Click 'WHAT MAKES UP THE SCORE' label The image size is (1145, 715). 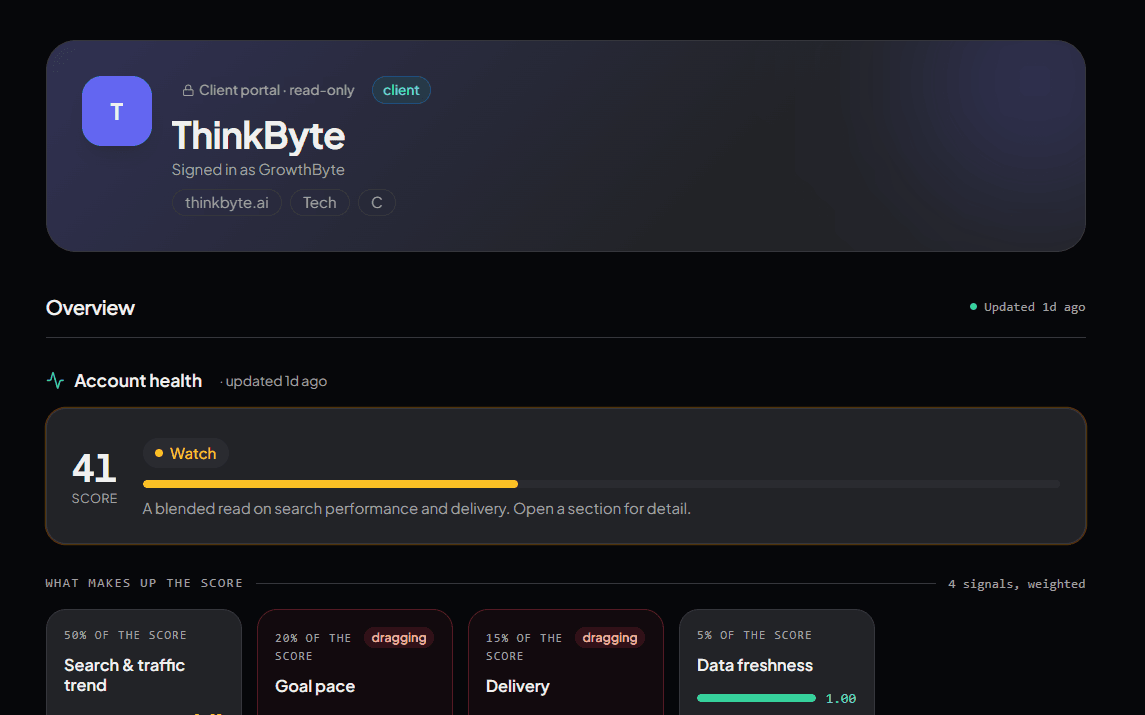tap(144, 583)
